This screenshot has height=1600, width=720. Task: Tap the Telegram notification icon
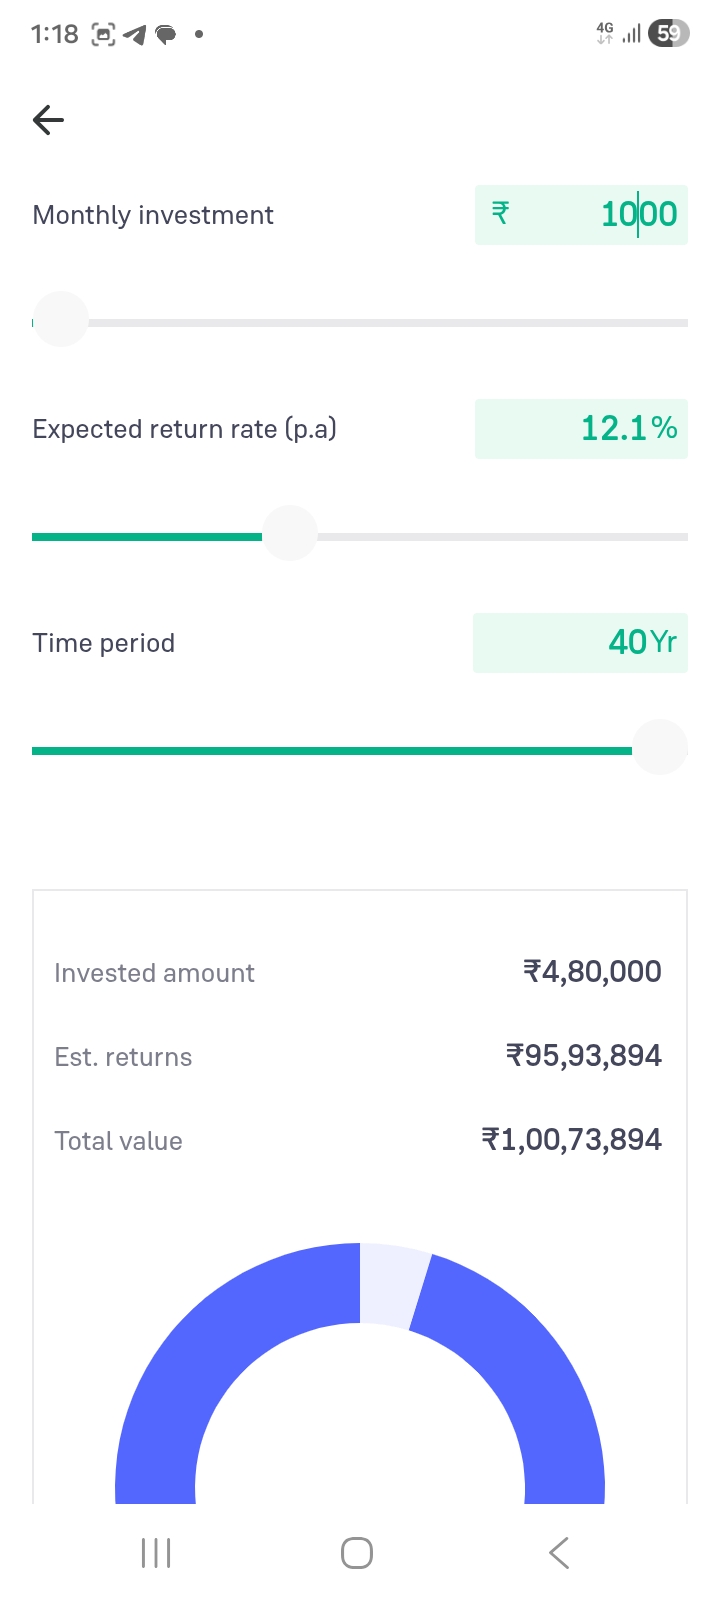point(135,35)
